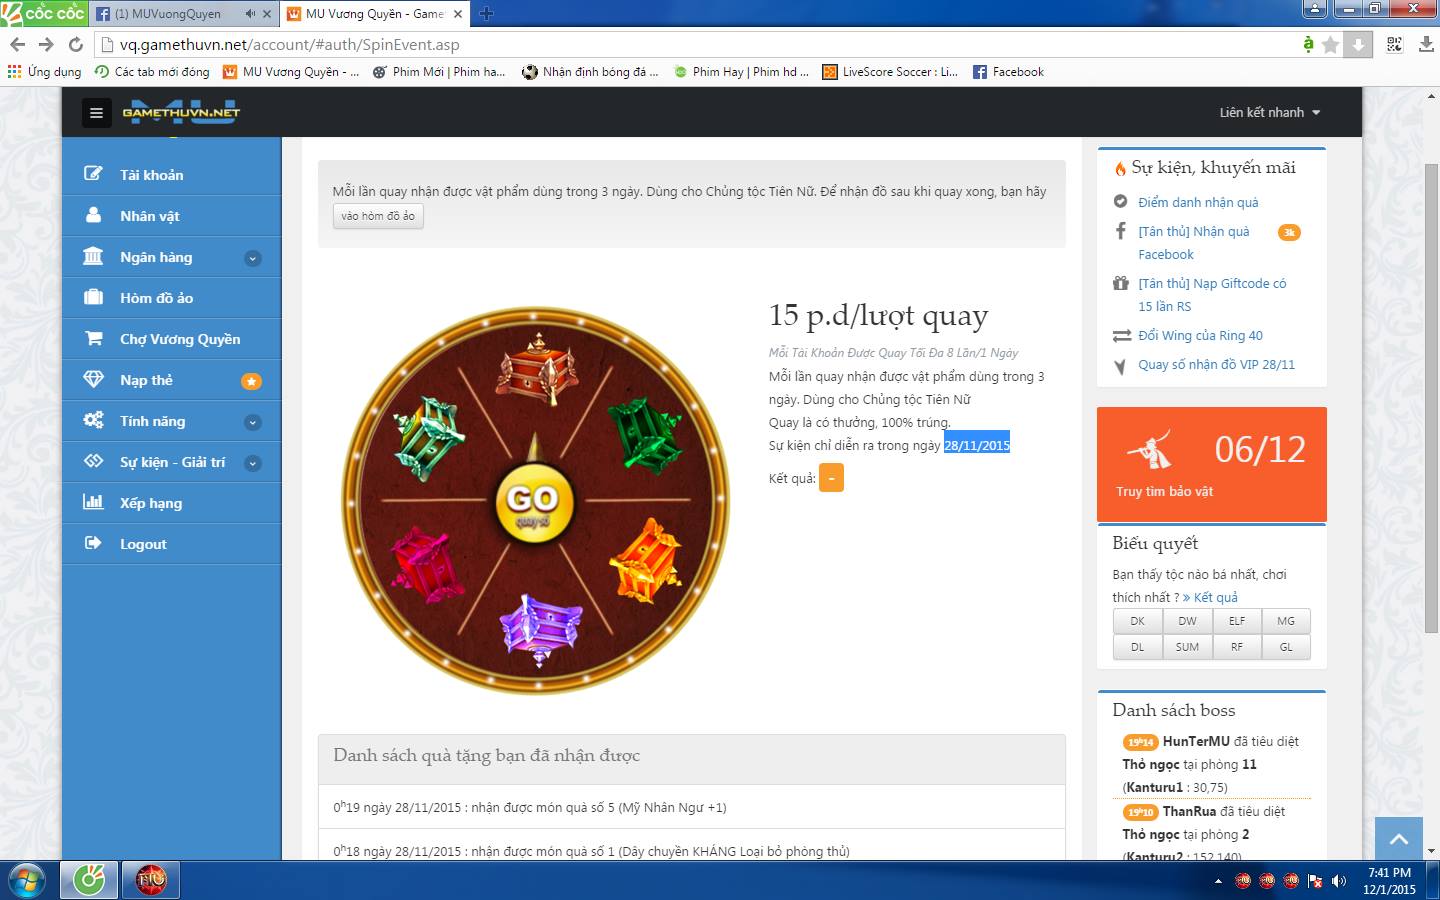Open the QR code extension icon
This screenshot has width=1440, height=900.
(x=1394, y=45)
